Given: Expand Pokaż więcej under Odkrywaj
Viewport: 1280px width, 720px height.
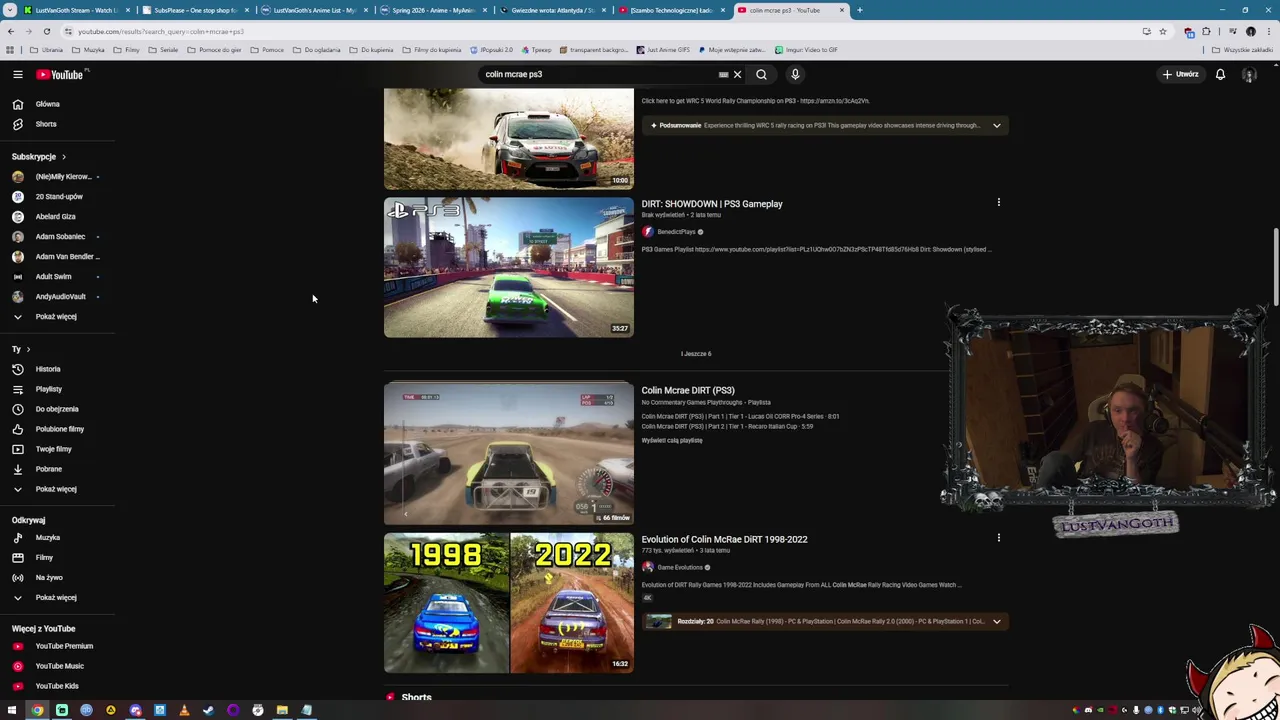Looking at the screenshot, I should (x=57, y=598).
